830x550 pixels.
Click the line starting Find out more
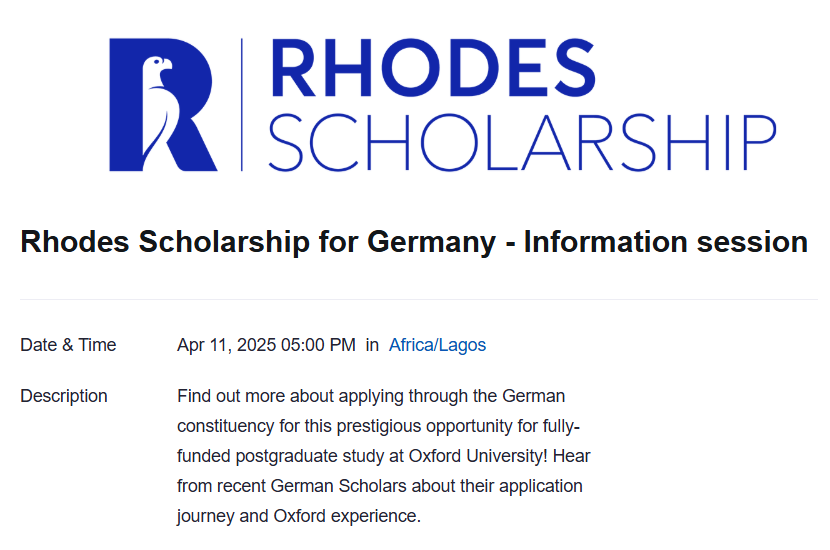pos(371,396)
